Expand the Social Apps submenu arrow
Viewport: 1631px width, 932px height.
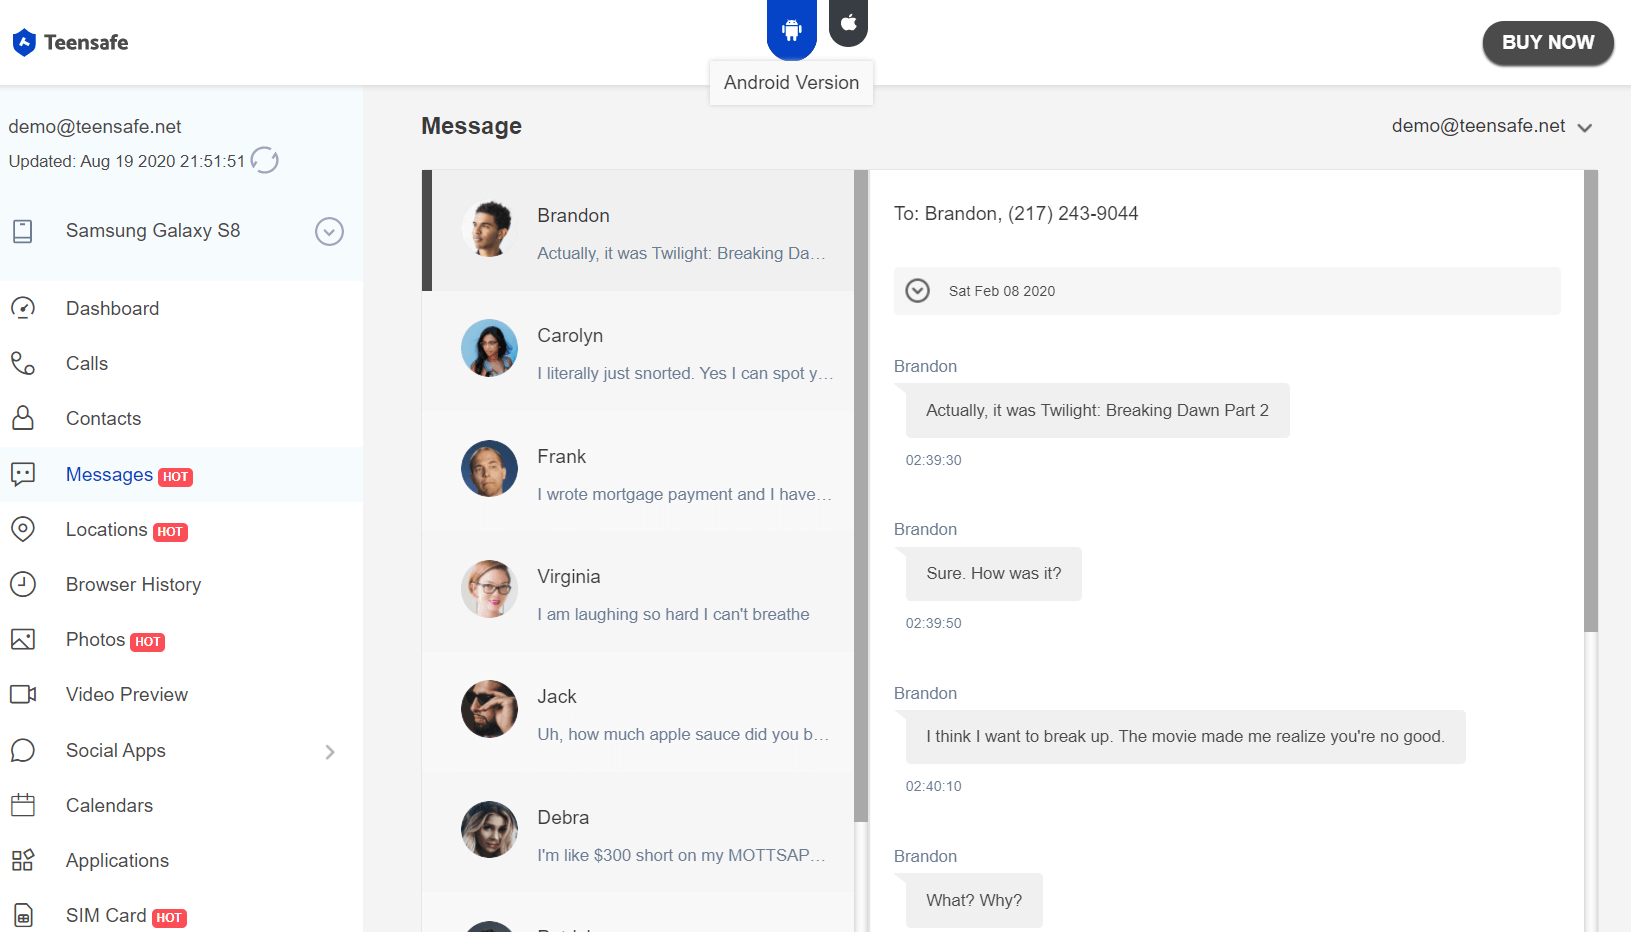[330, 752]
